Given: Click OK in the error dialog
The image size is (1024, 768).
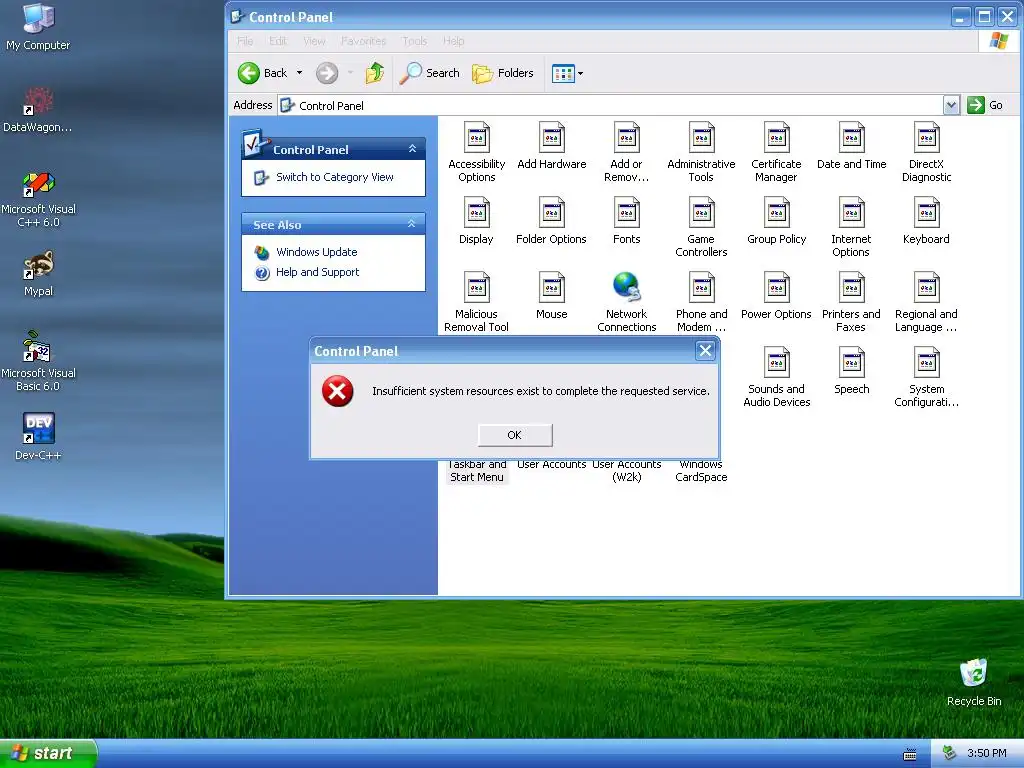Looking at the screenshot, I should tap(515, 435).
